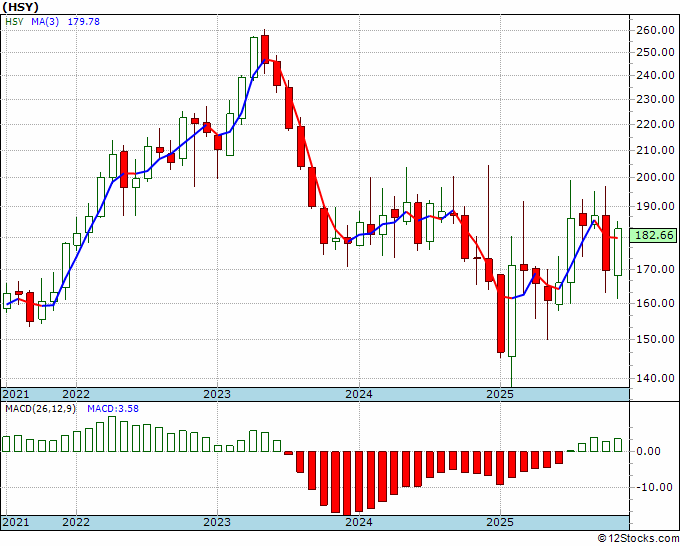The image size is (680, 546).
Task: Click the 170.00 price axis label
Action: coord(655,269)
